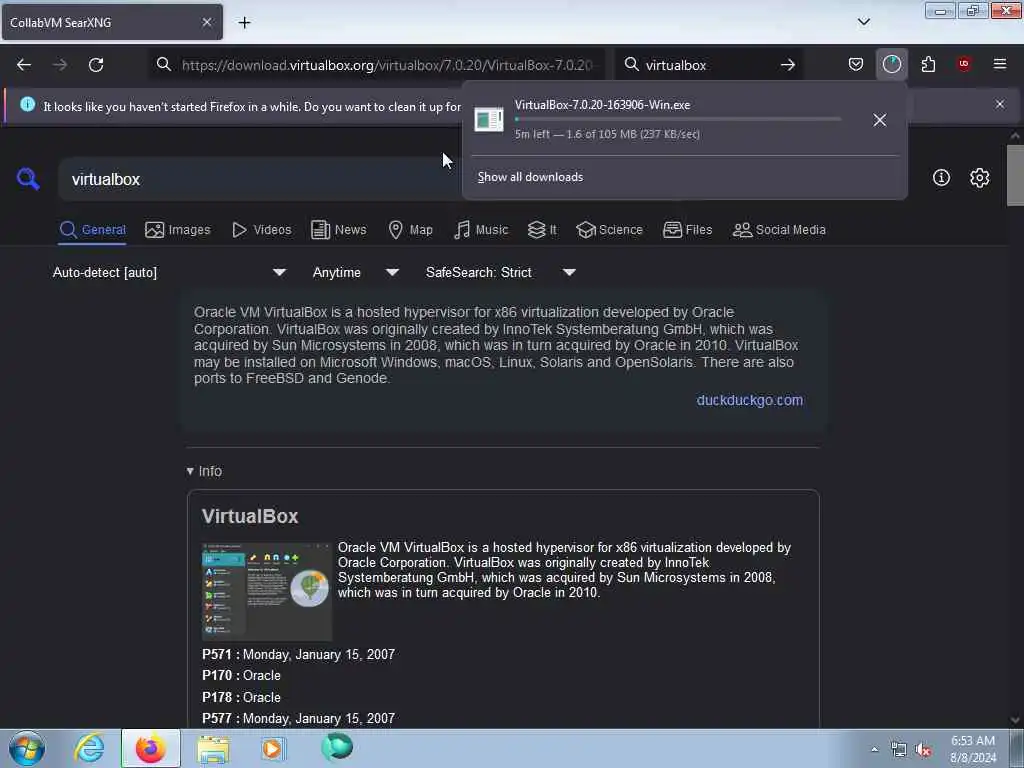This screenshot has width=1024, height=768.
Task: Switch to the News category
Action: tap(338, 230)
